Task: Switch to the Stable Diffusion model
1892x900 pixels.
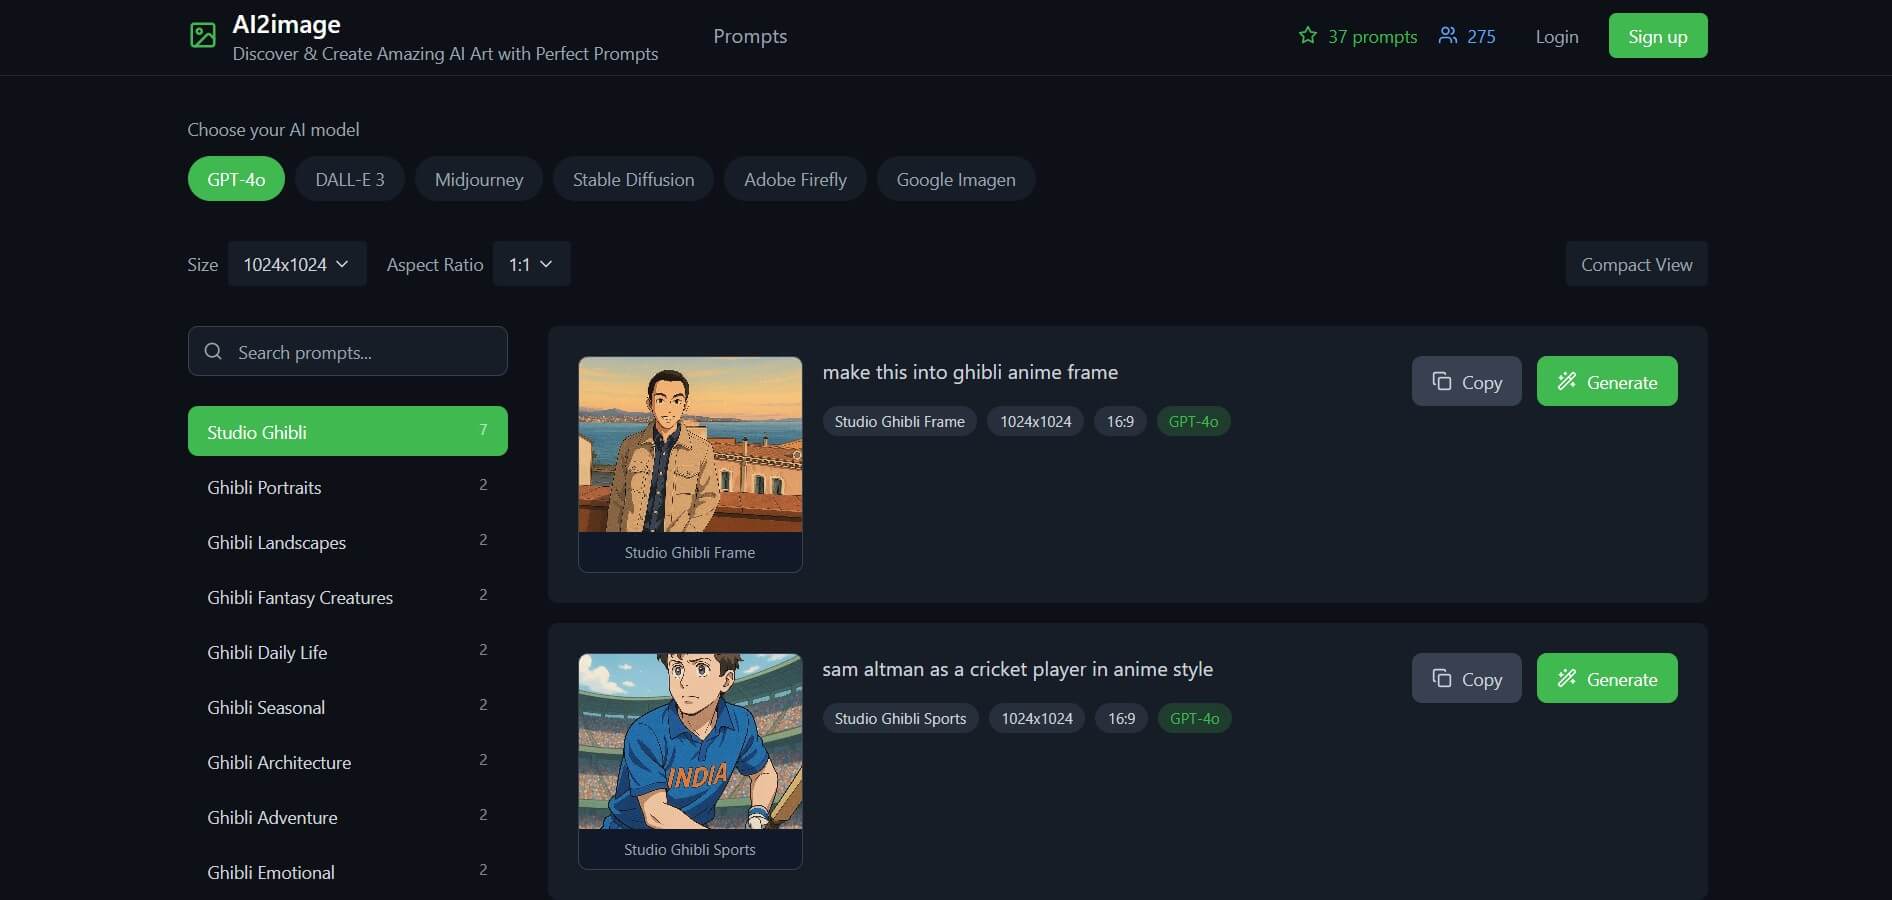Action: (633, 179)
